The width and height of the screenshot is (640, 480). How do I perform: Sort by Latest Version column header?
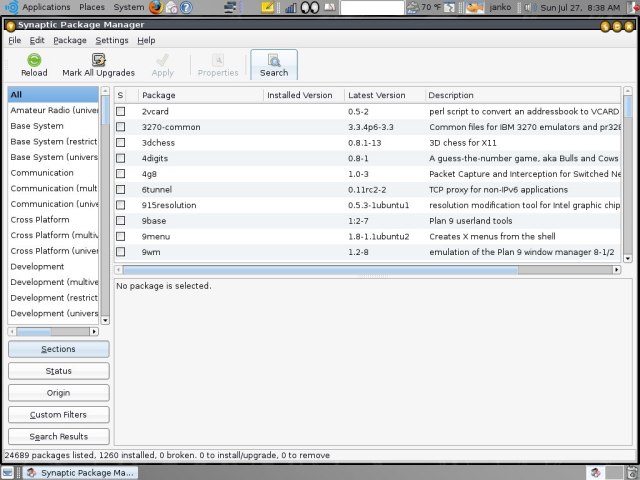[384, 95]
